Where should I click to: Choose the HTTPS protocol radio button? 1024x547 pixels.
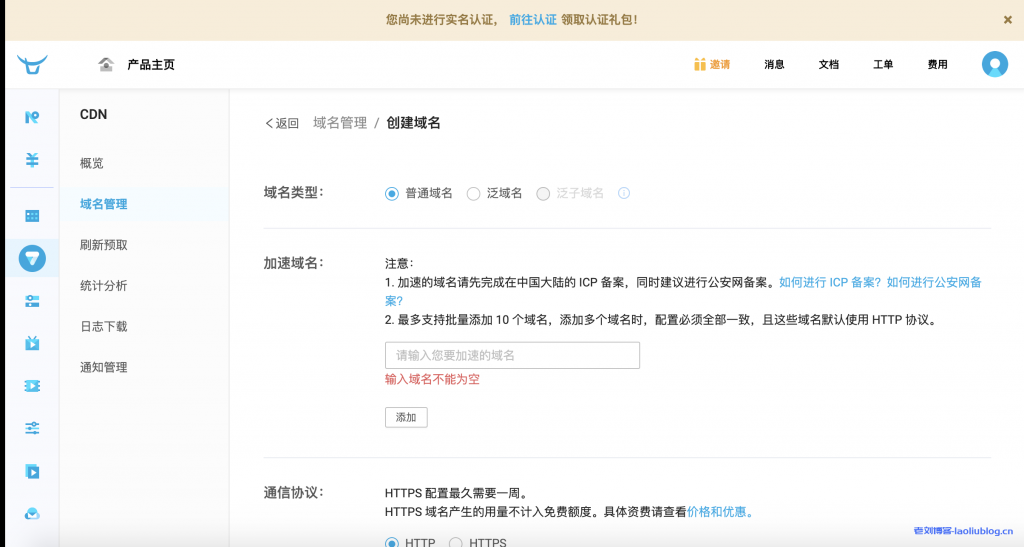point(456,543)
